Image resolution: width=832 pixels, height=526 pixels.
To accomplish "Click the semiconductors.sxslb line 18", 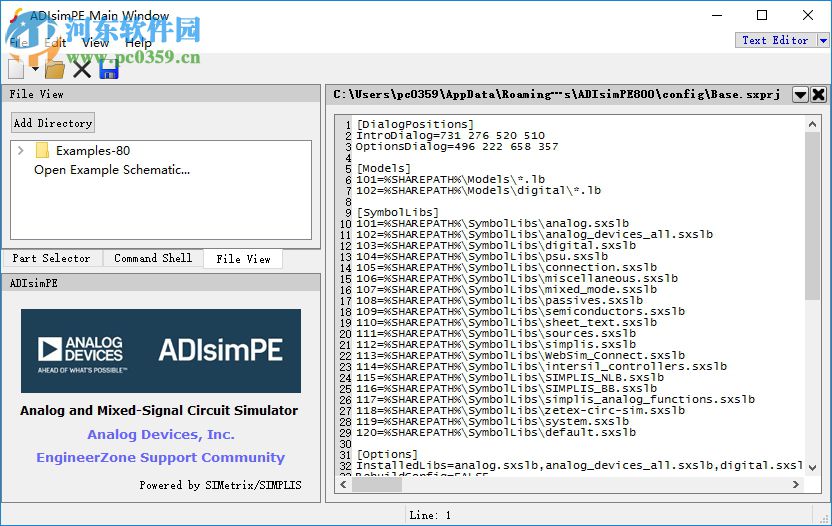I will point(520,311).
